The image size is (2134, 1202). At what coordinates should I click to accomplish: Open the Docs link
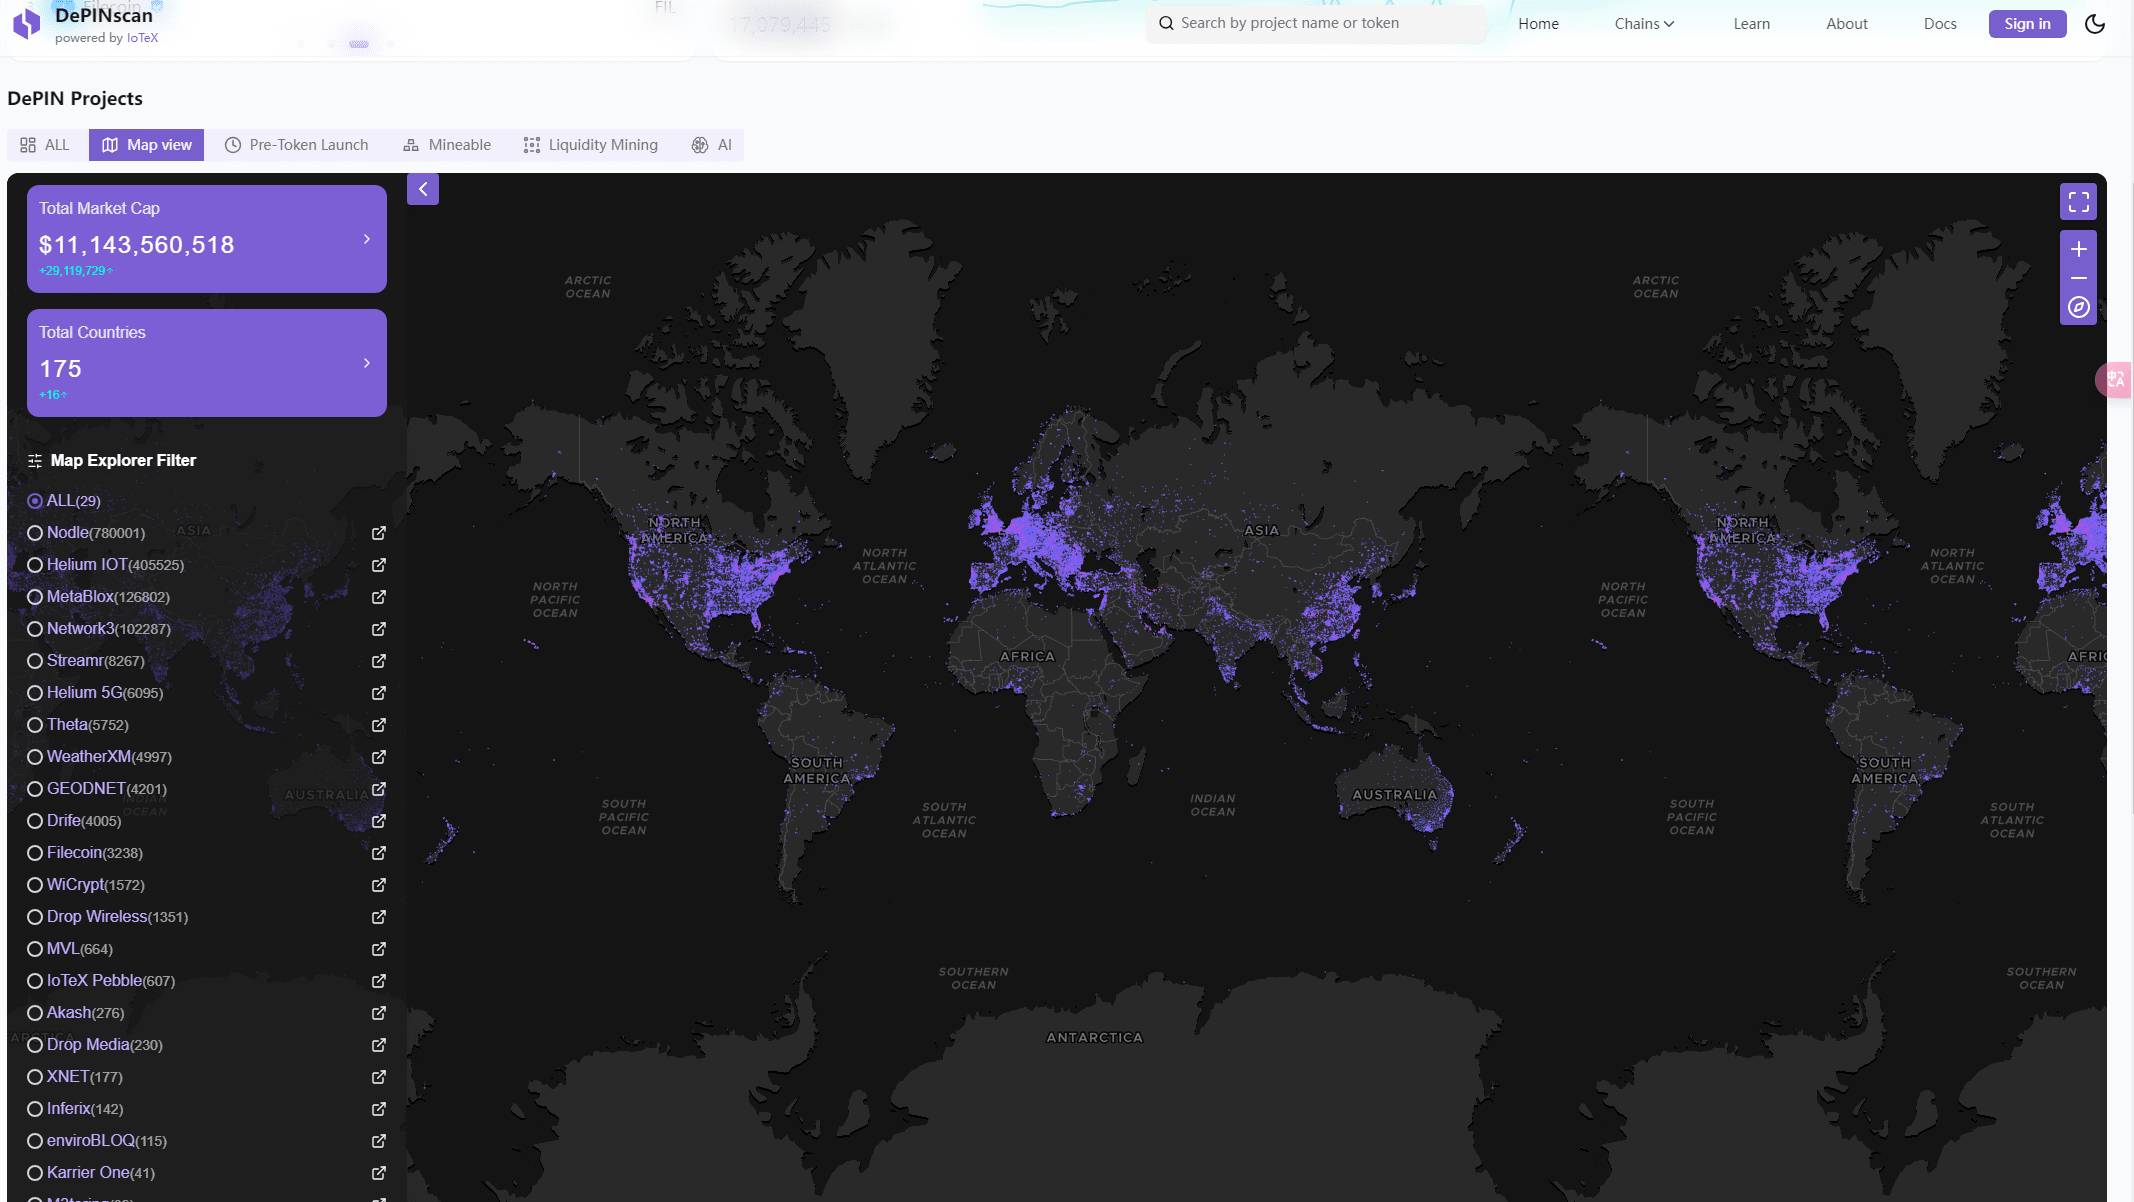tap(1939, 24)
